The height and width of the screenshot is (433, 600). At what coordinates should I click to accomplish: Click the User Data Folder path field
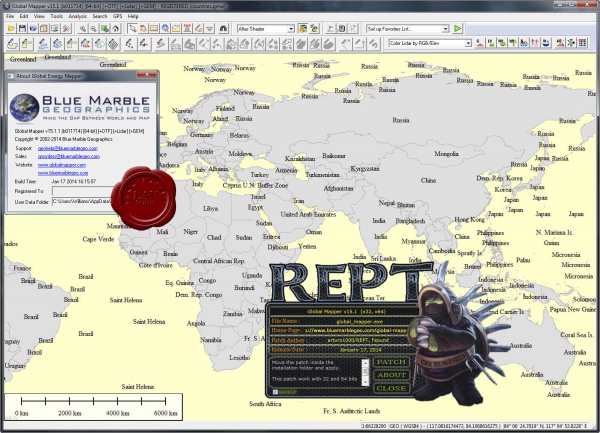(x=82, y=201)
